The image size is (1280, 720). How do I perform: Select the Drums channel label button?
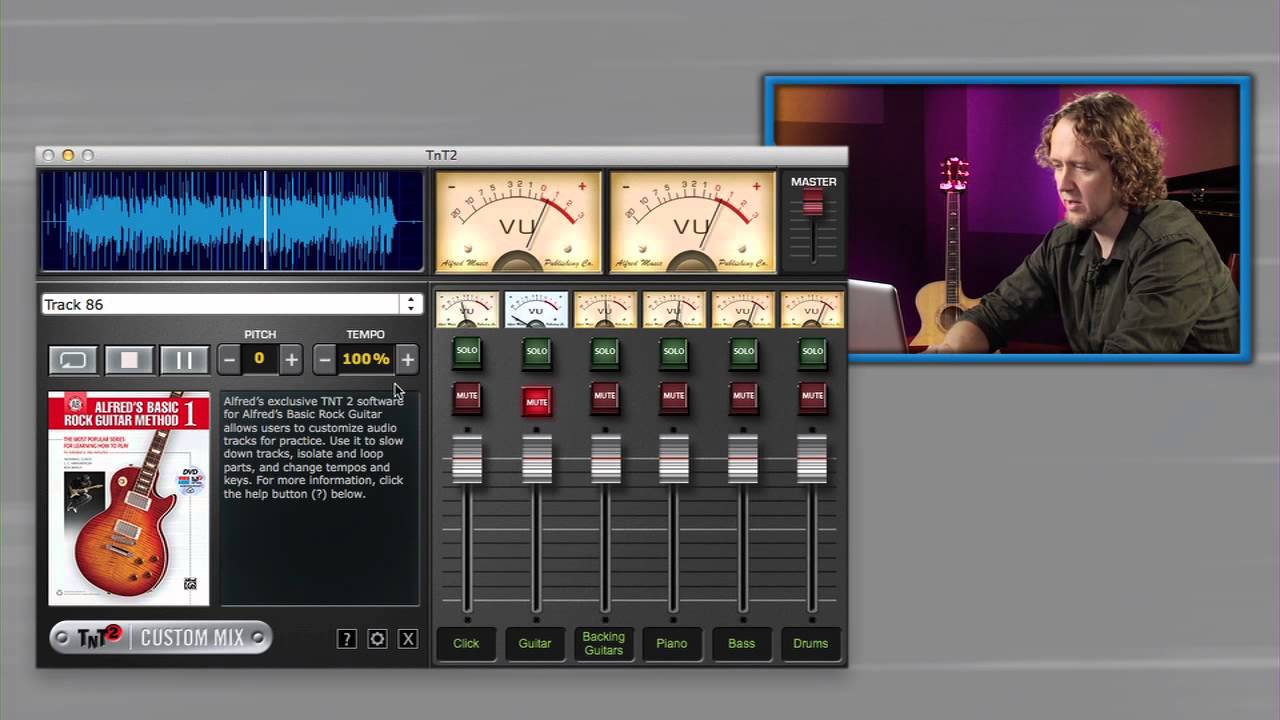(810, 643)
